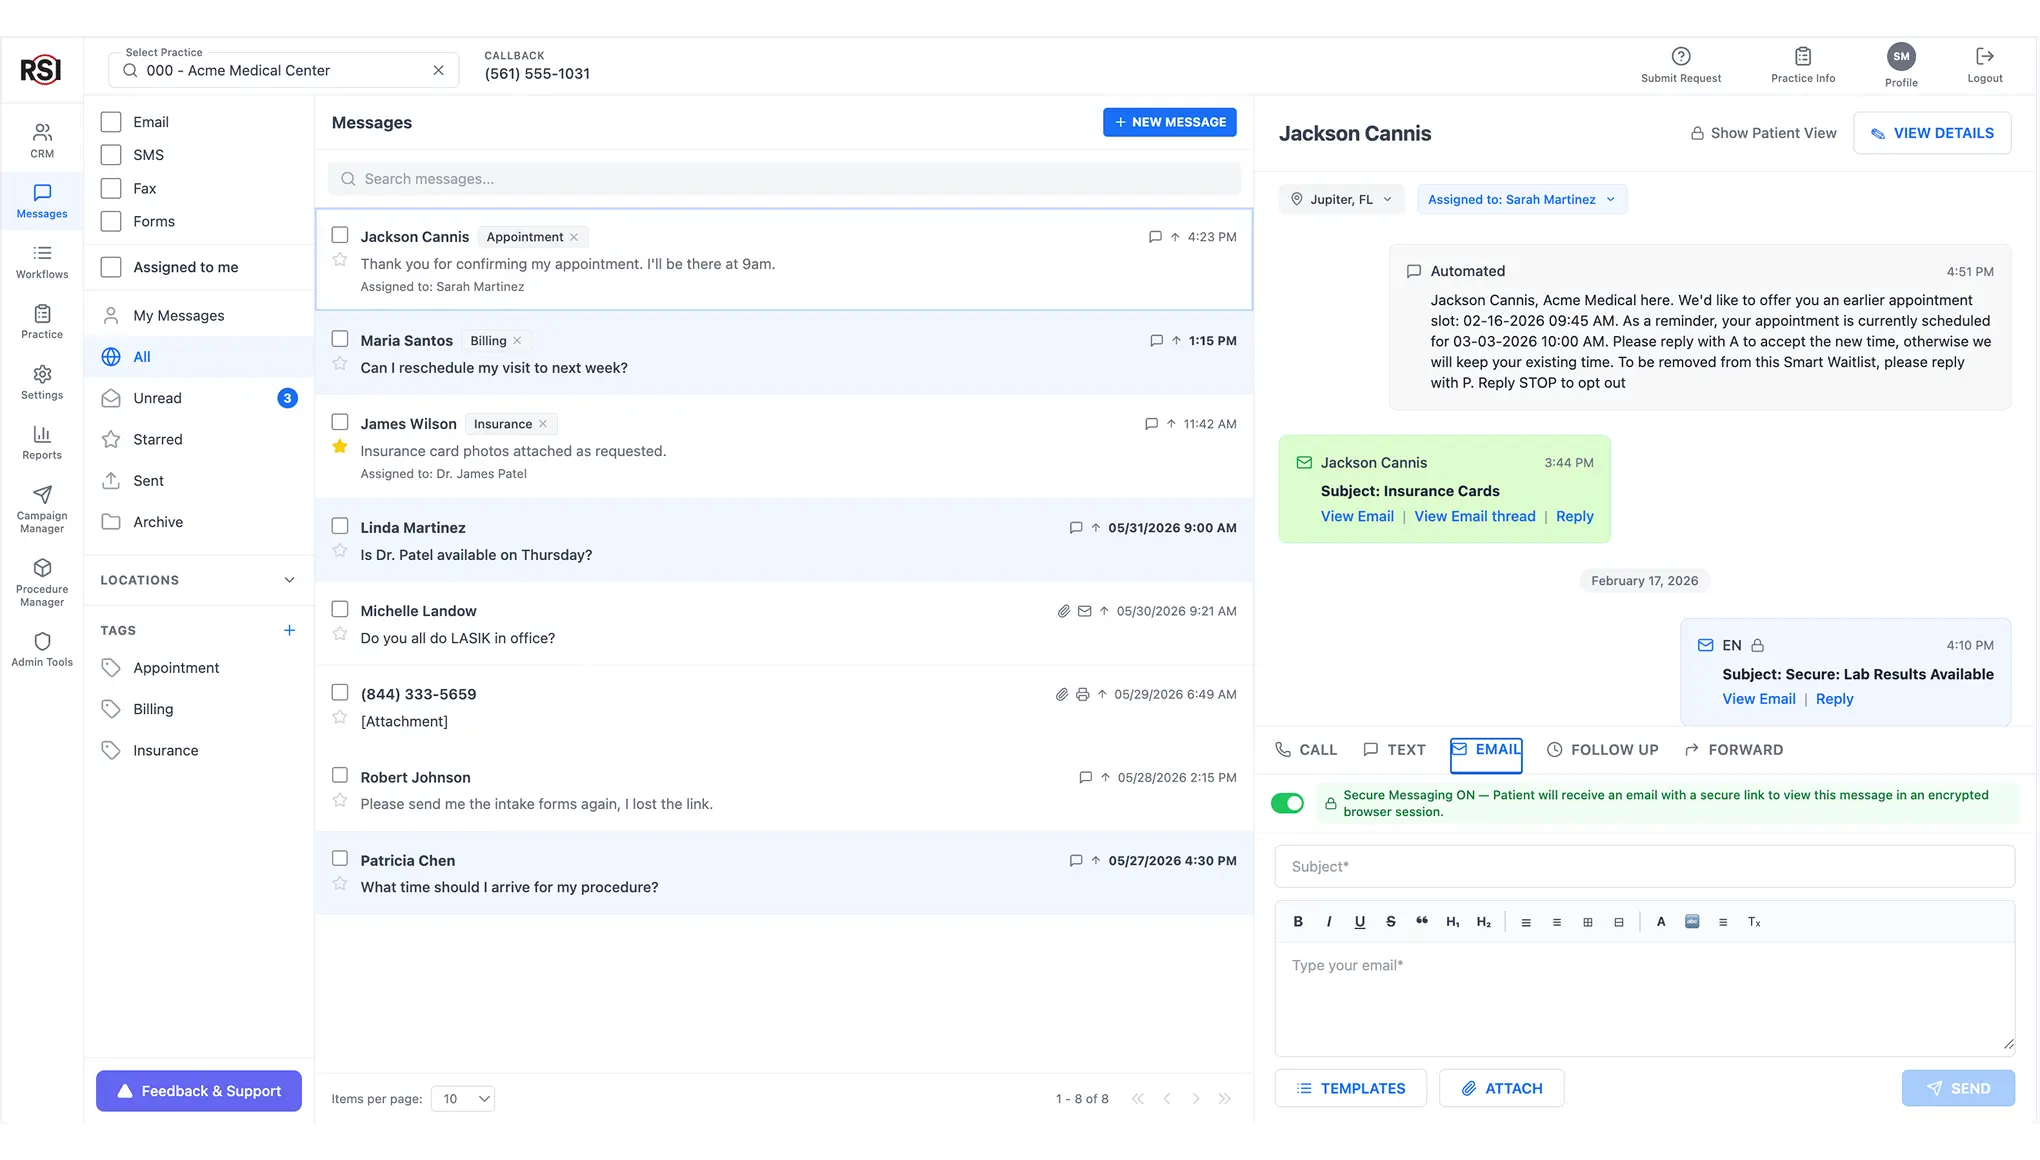Unstar the James Wilson message

coord(340,447)
